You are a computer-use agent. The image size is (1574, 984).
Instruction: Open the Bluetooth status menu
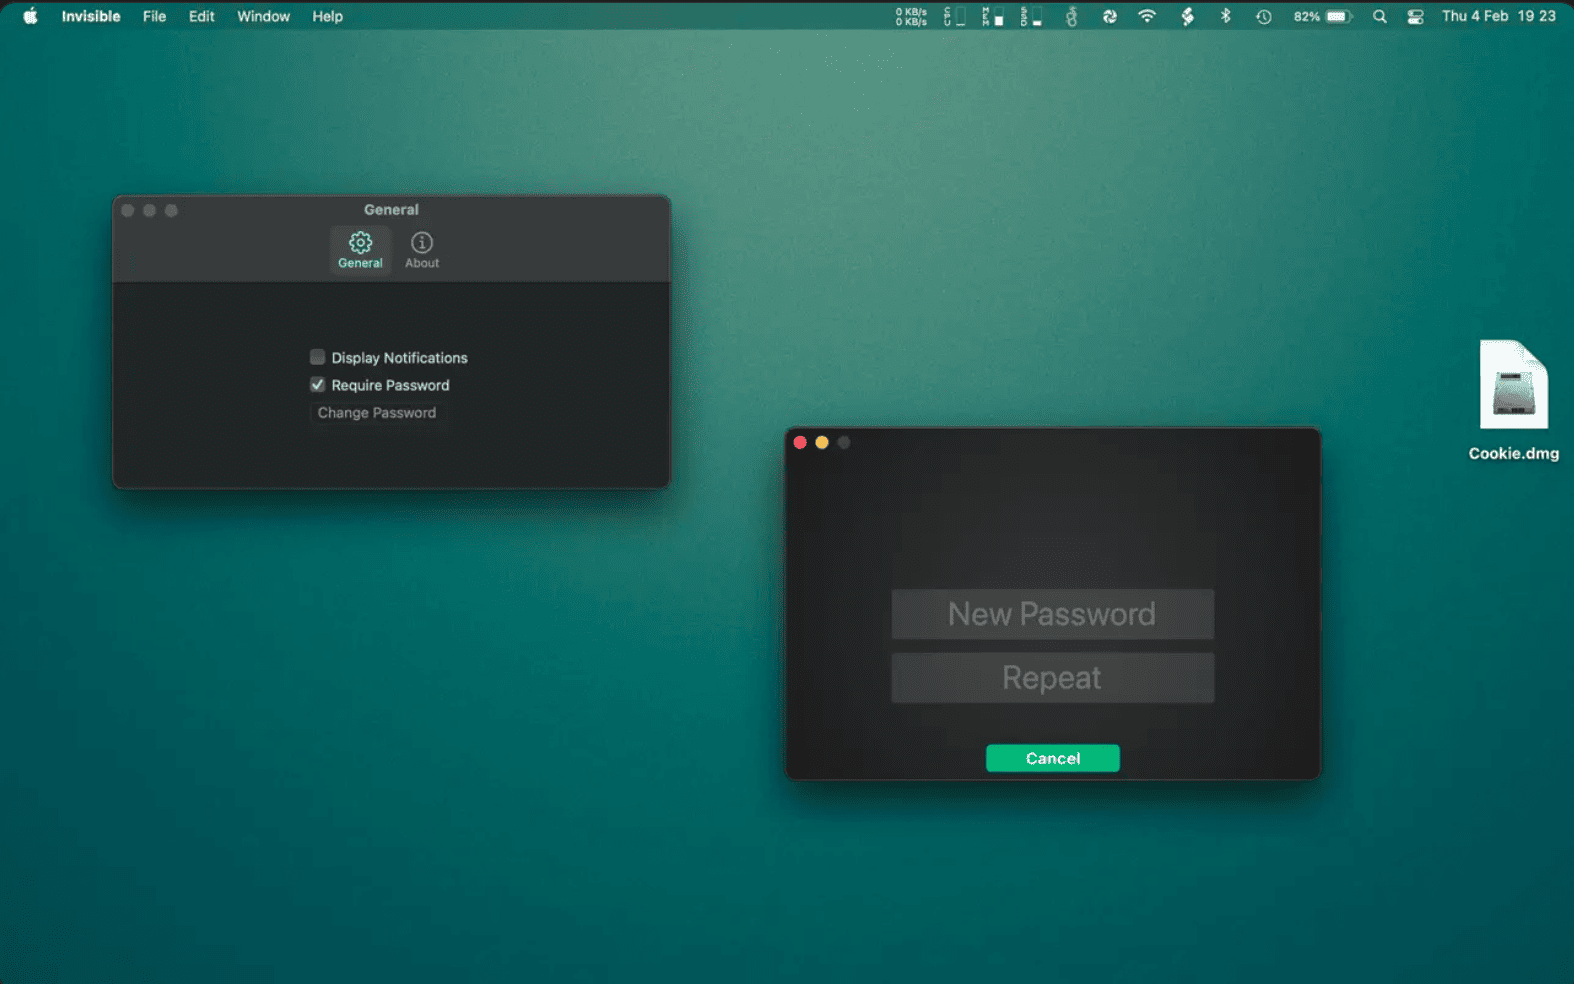[x=1225, y=16]
